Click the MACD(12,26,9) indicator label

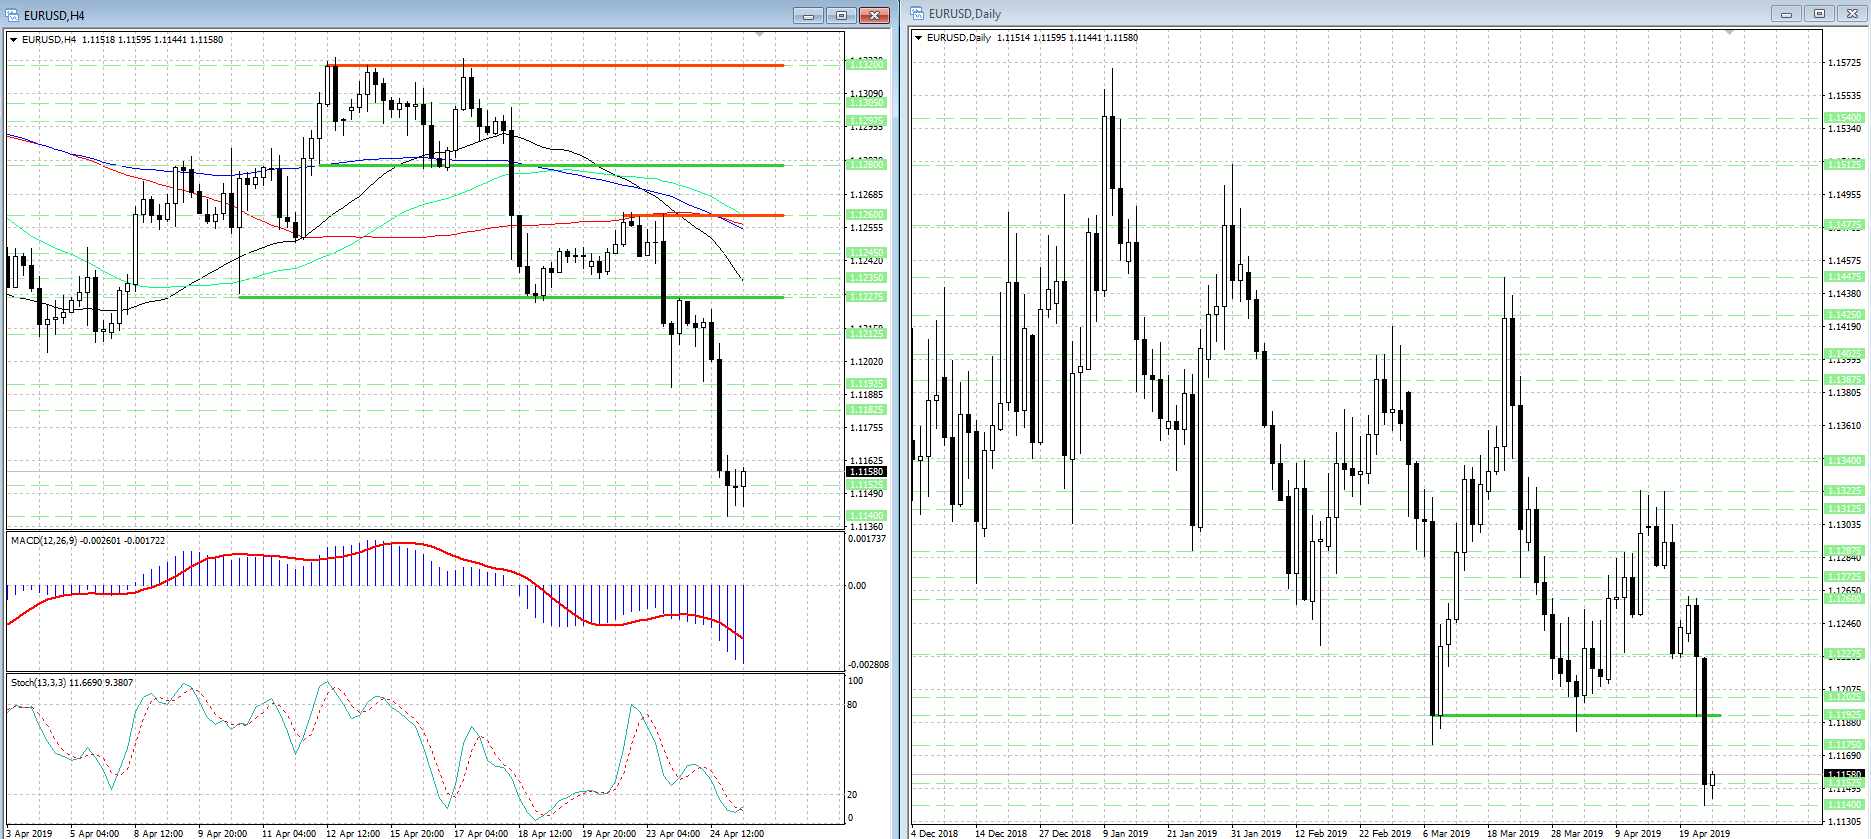coord(88,541)
